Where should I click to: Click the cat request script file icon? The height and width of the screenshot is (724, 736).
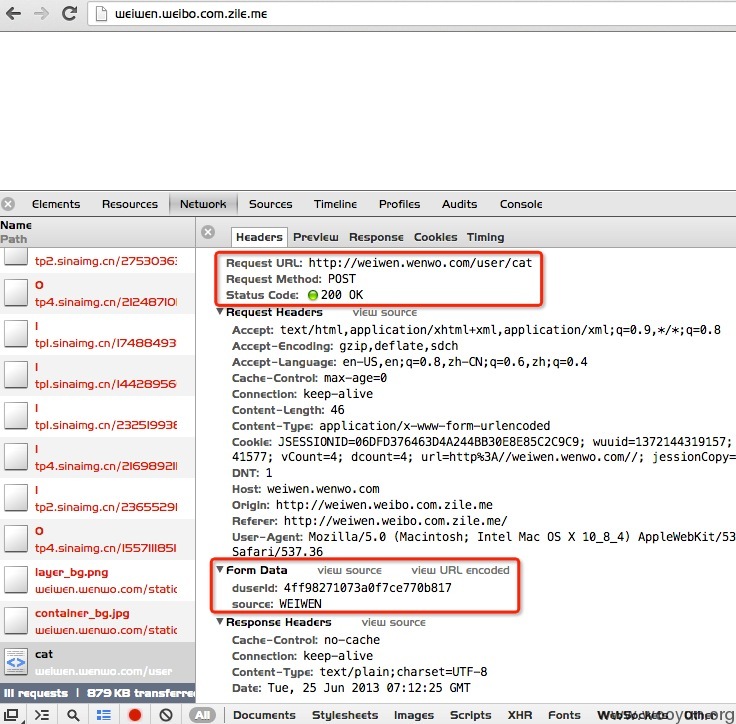(16, 662)
